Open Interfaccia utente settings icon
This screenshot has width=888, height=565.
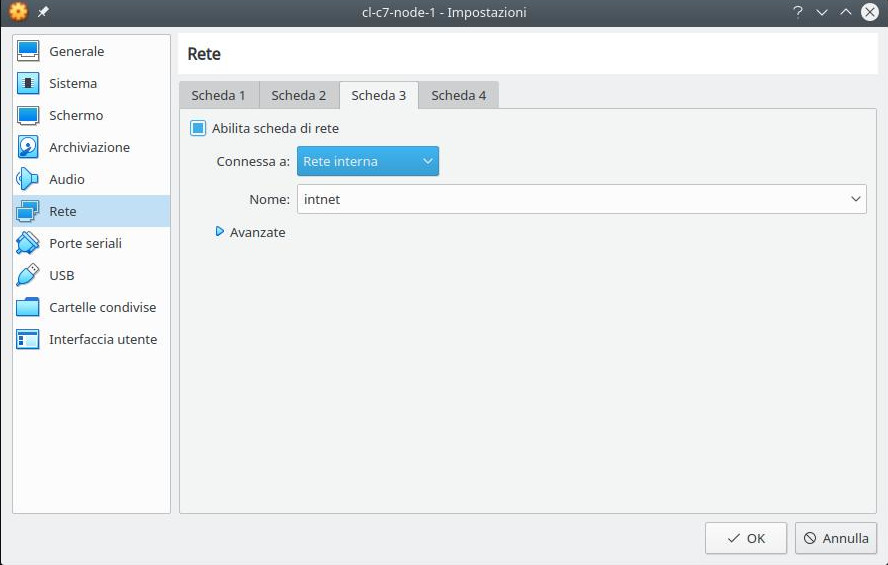tap(28, 339)
